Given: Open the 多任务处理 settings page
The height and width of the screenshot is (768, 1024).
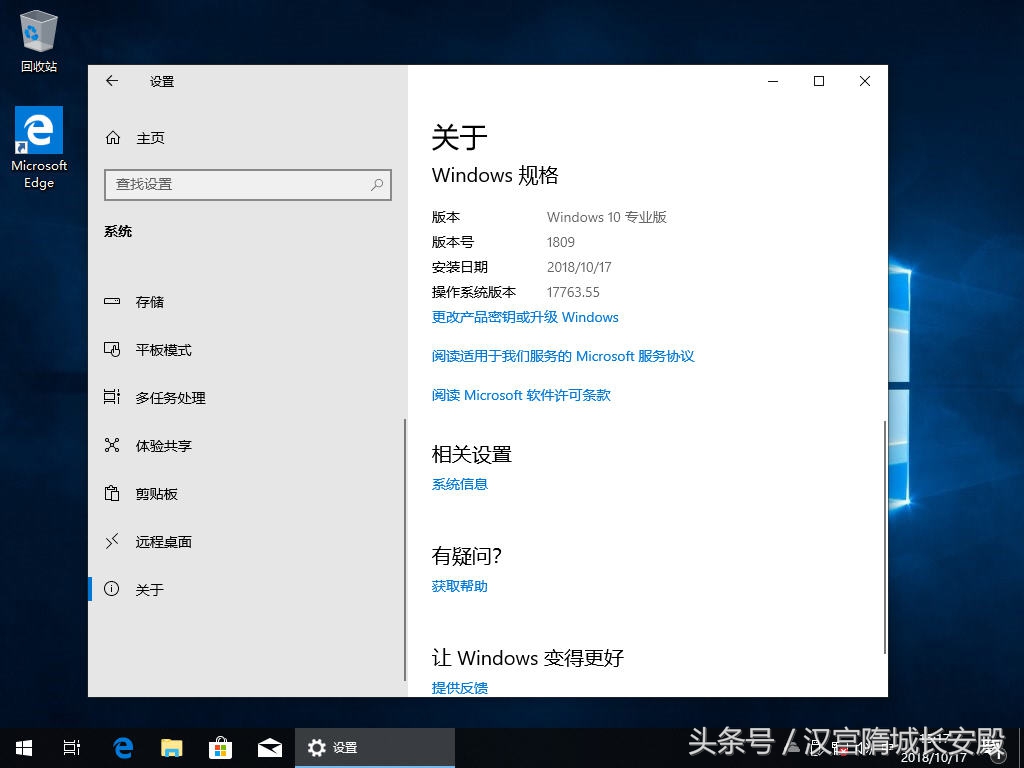Looking at the screenshot, I should [246, 398].
